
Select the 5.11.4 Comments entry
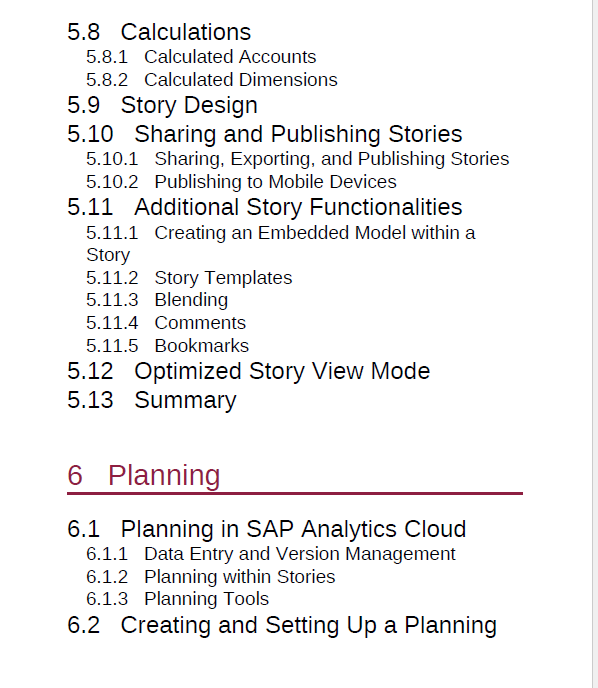coord(166,323)
